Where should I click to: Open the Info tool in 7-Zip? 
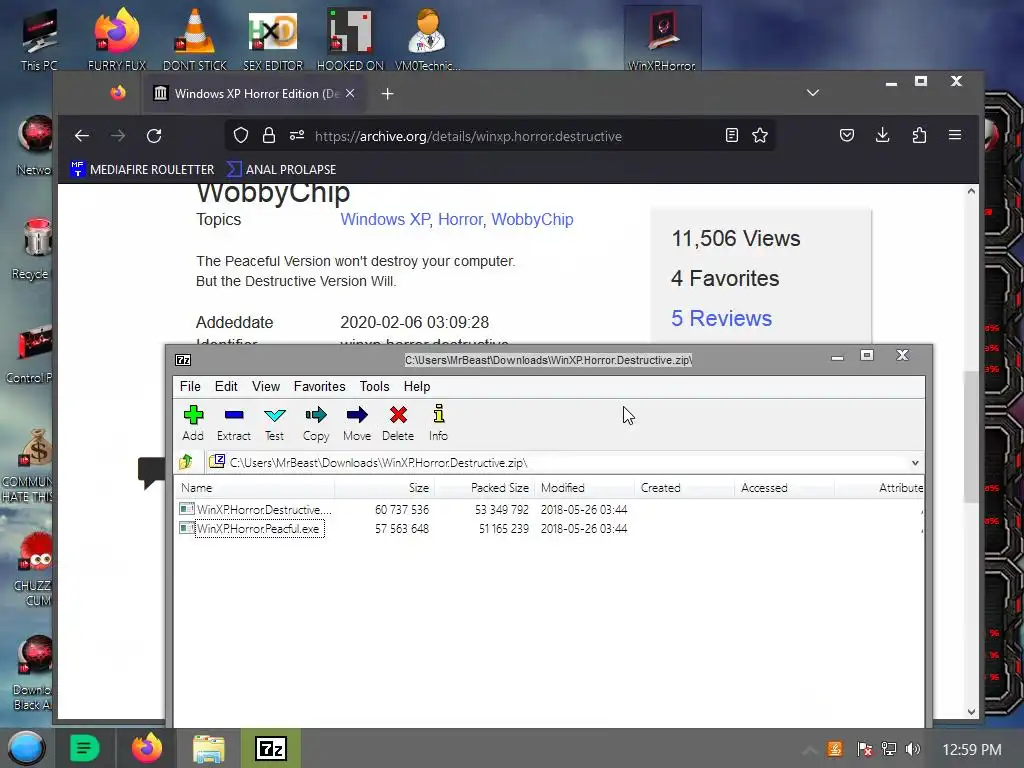438,423
